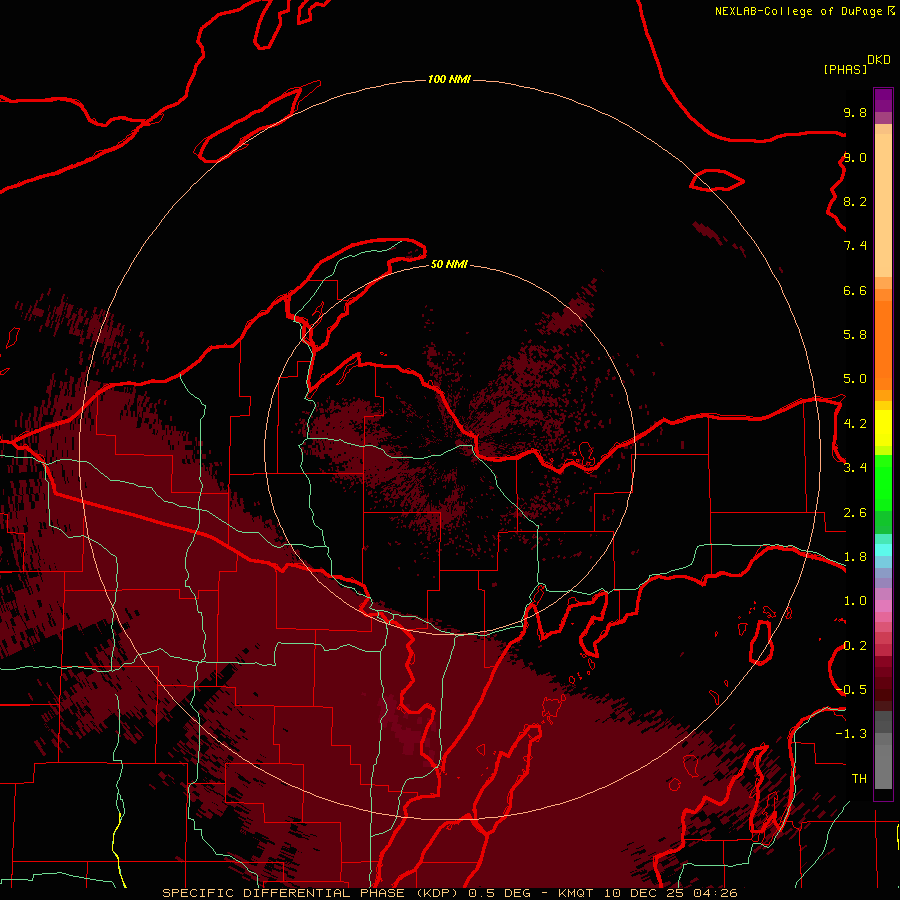Click the 9.0 color scale value
900x900 pixels.
tap(855, 157)
